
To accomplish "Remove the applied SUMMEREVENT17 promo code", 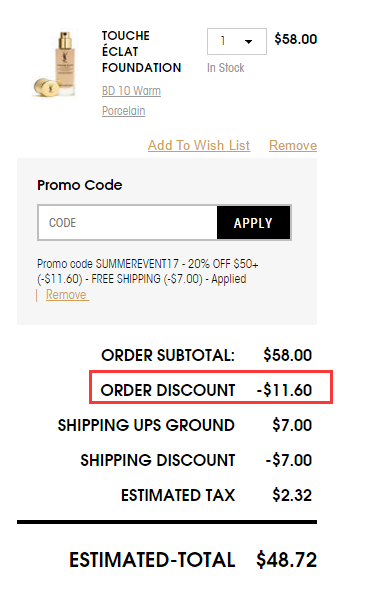I will click(x=67, y=295).
